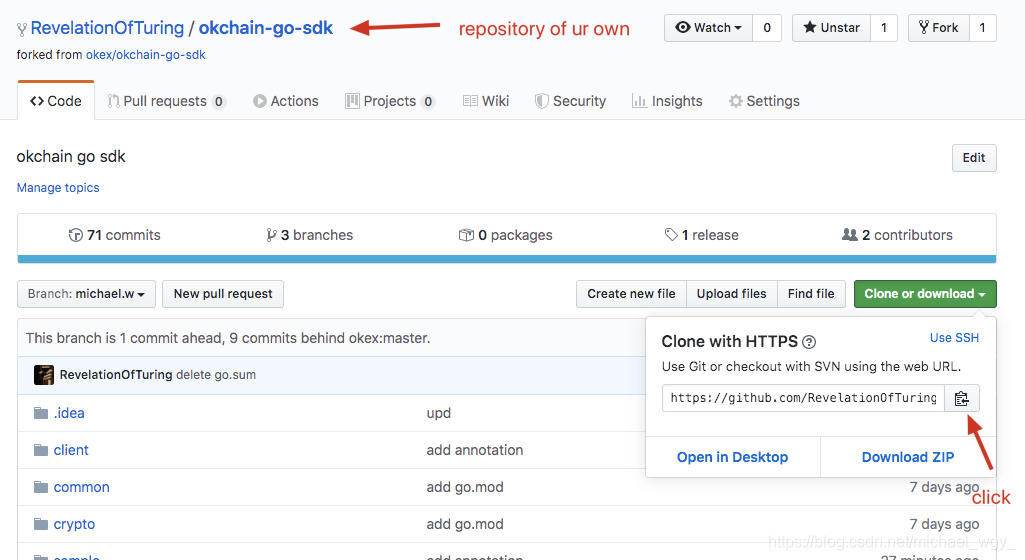This screenshot has width=1025, height=560.
Task: Click the Projects board icon
Action: 352,101
